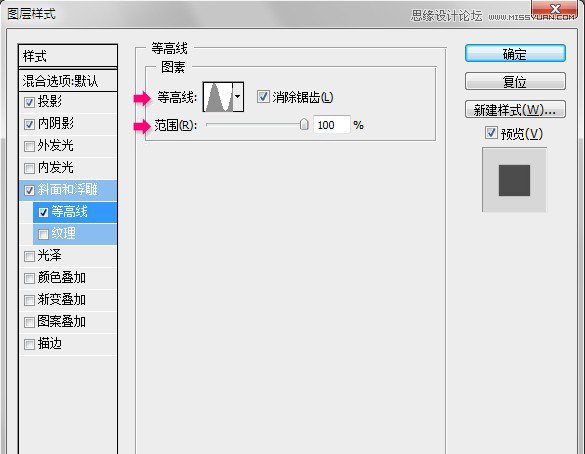Focus the range value field showing 100
The image size is (585, 454).
[332, 125]
